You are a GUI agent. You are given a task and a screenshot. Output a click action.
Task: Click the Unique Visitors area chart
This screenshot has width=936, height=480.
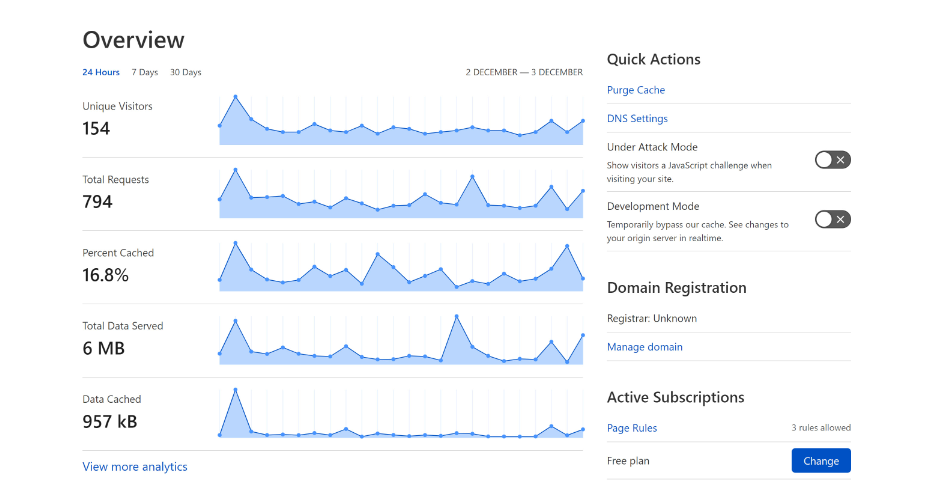click(x=401, y=119)
